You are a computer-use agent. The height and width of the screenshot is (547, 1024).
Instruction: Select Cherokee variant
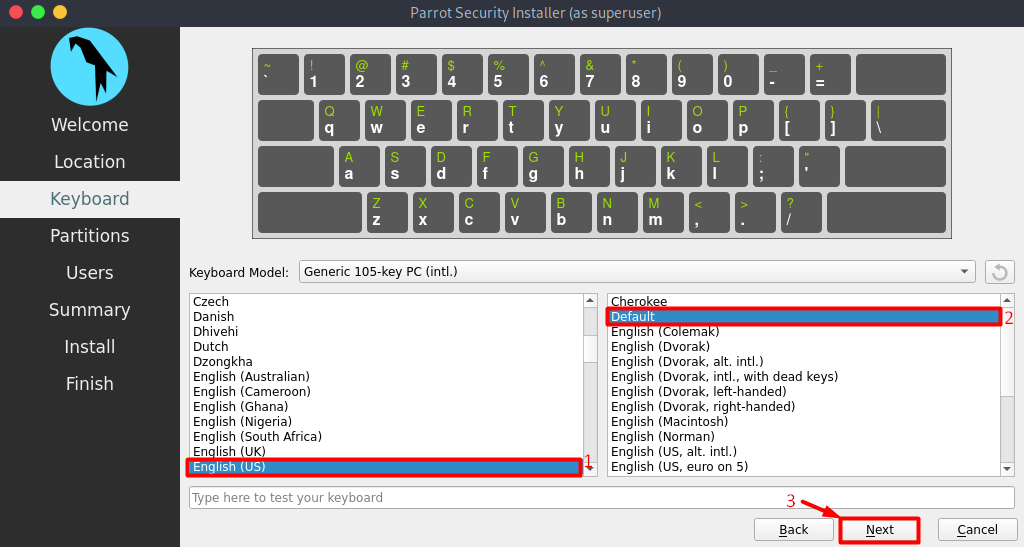click(x=804, y=302)
